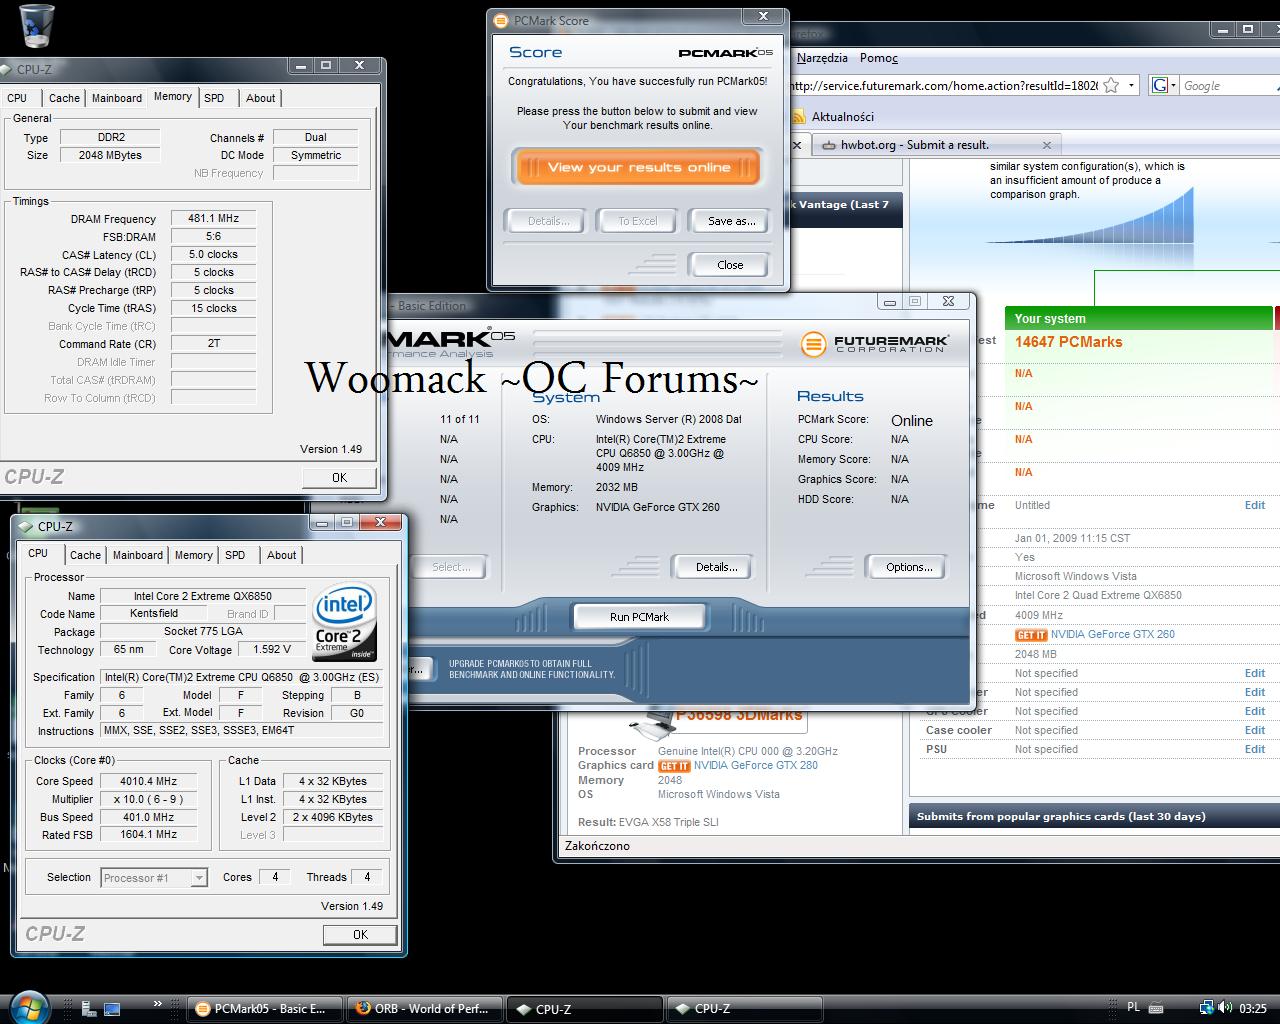This screenshot has width=1280, height=1024.
Task: Open the Windows Start menu orb
Action: [28, 1007]
